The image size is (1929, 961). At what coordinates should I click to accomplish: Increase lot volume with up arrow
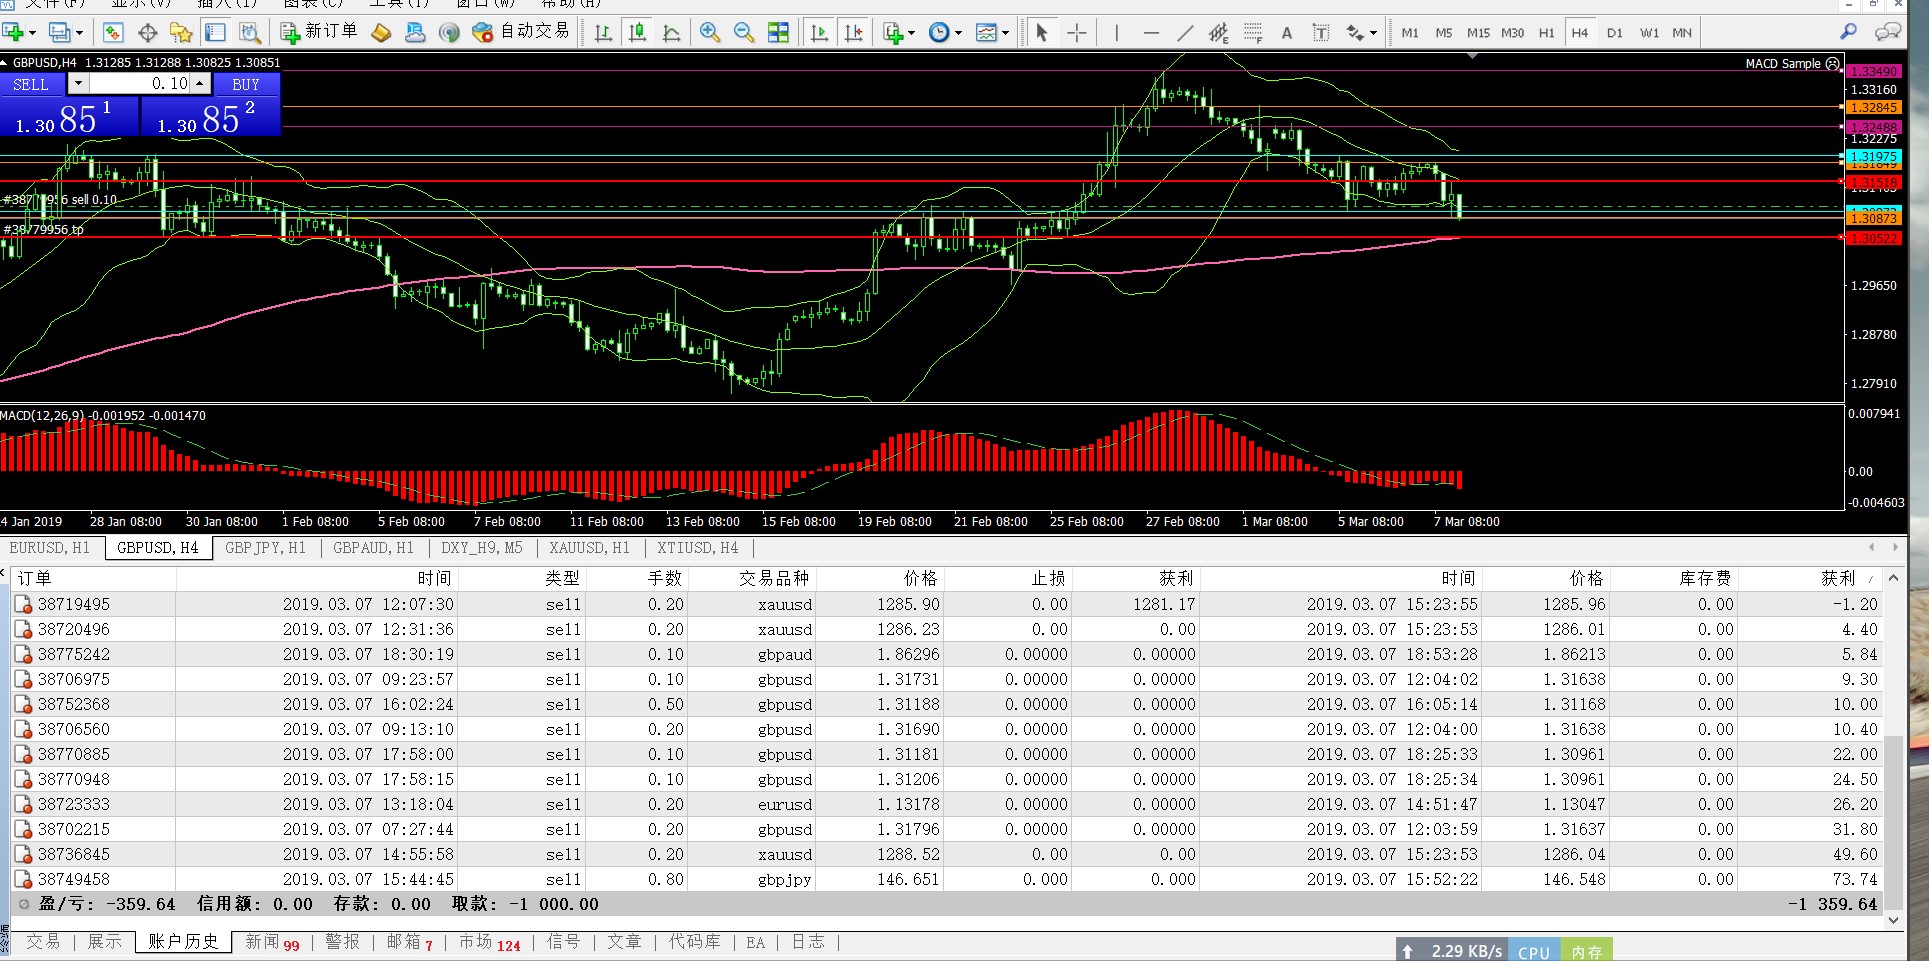(200, 84)
